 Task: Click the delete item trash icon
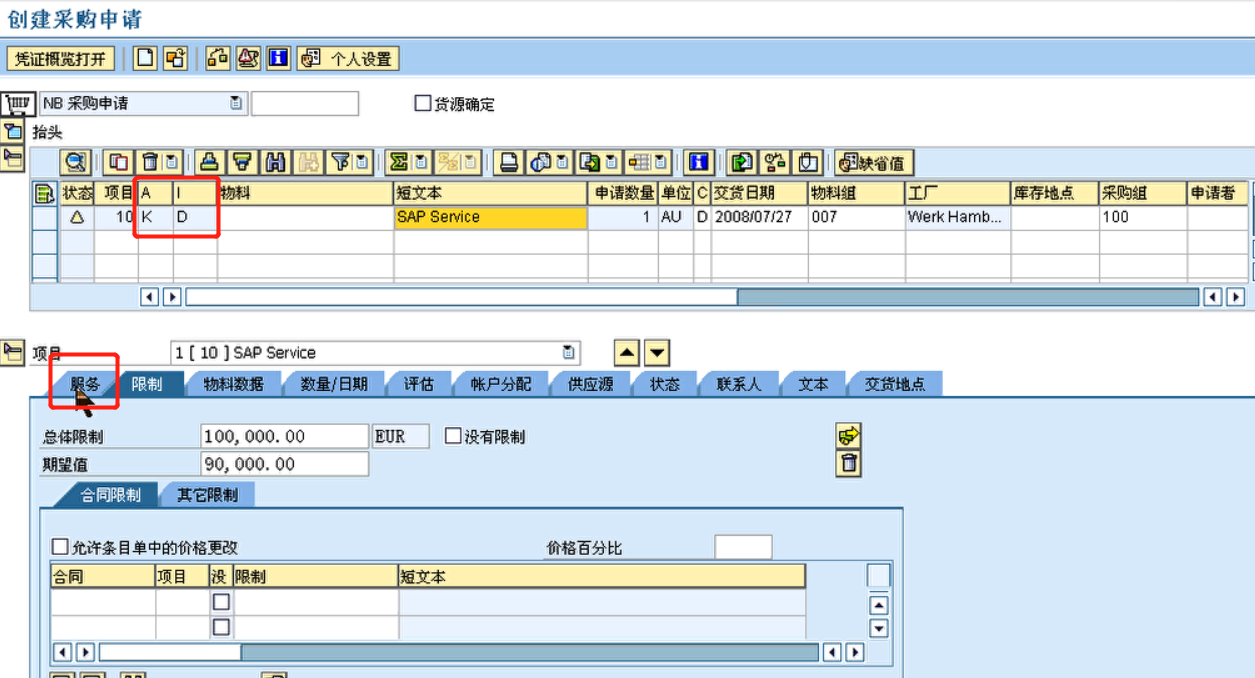149,162
